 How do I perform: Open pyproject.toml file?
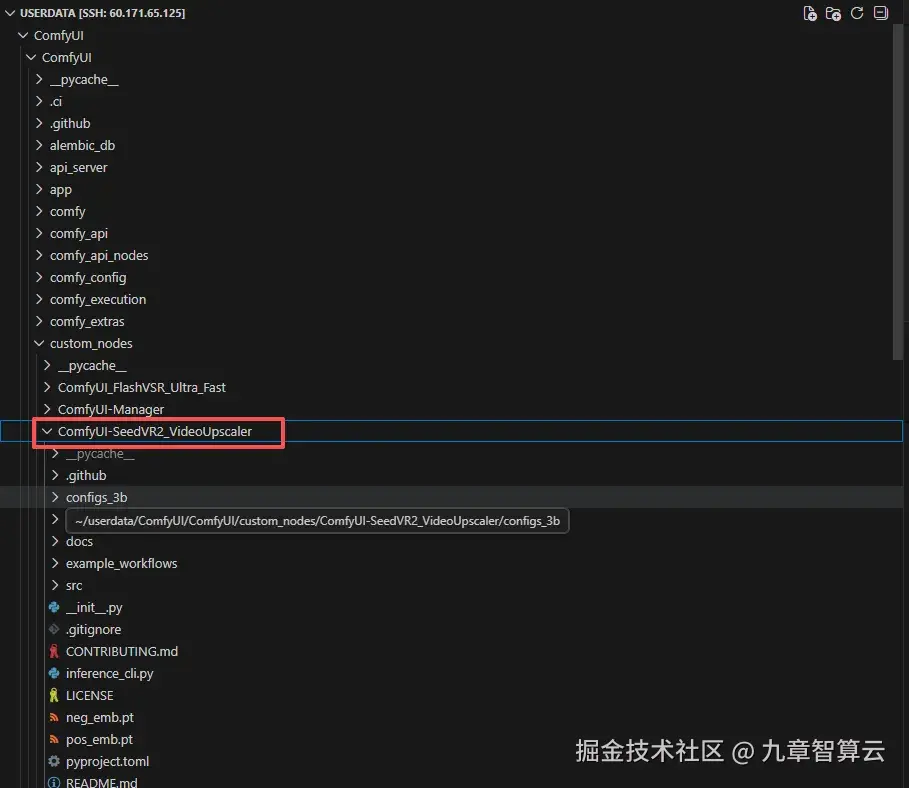coord(107,761)
